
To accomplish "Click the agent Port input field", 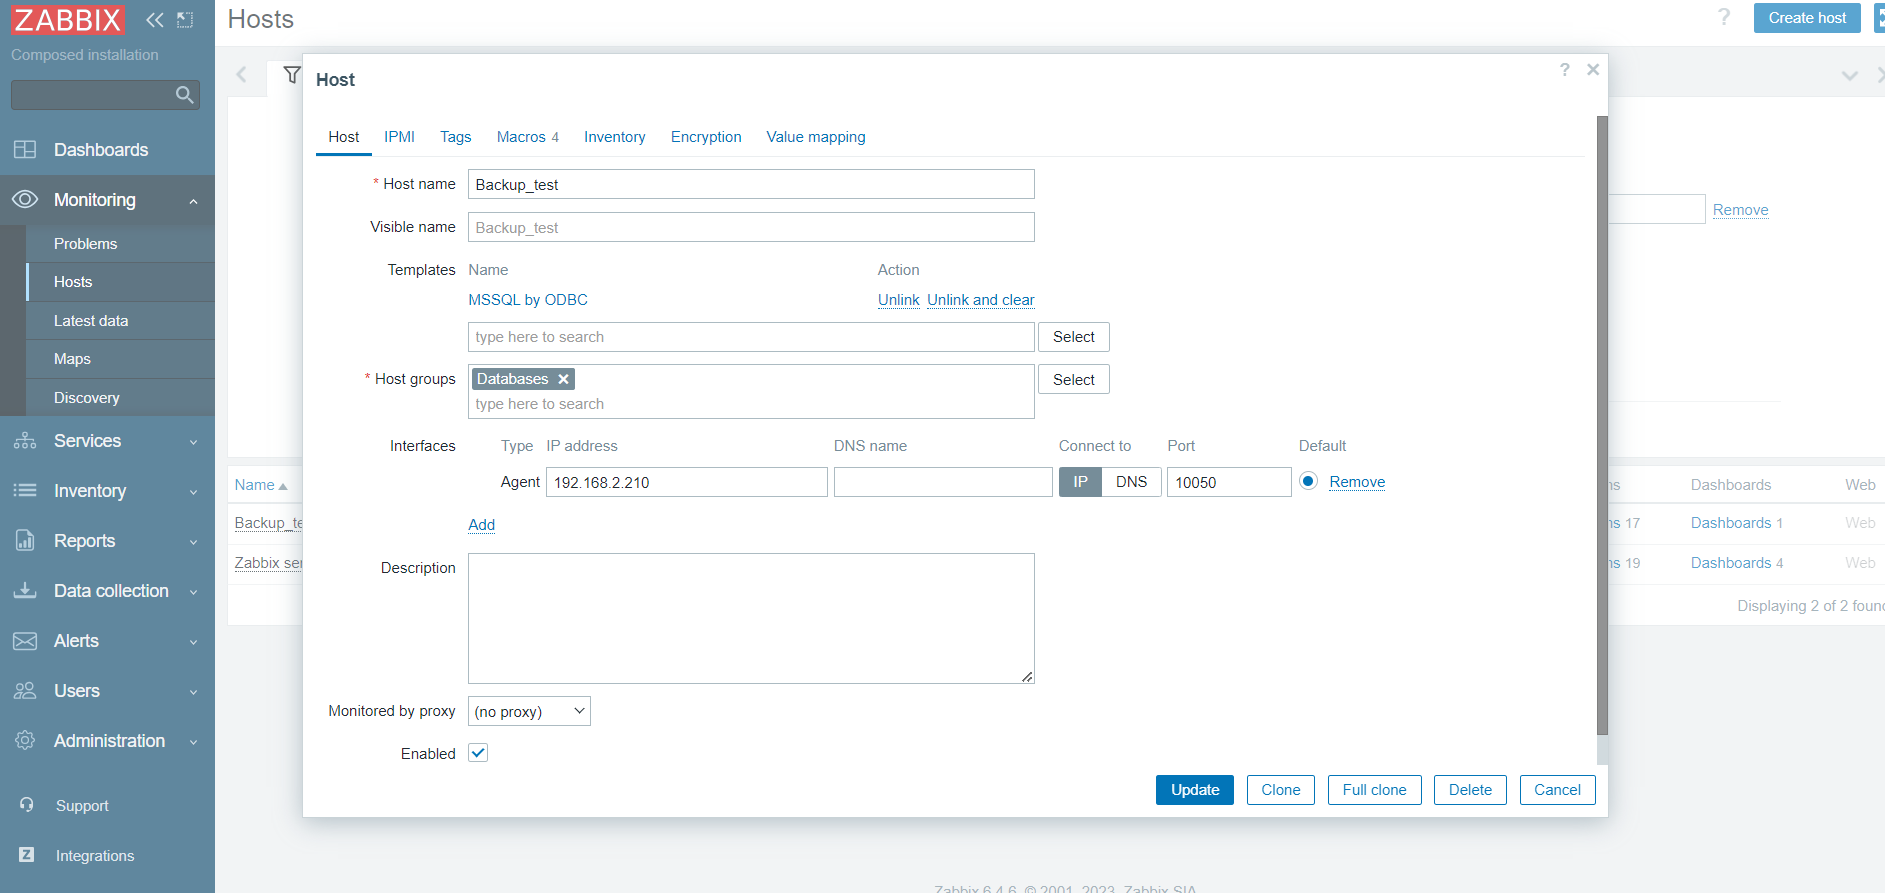I will coord(1229,482).
